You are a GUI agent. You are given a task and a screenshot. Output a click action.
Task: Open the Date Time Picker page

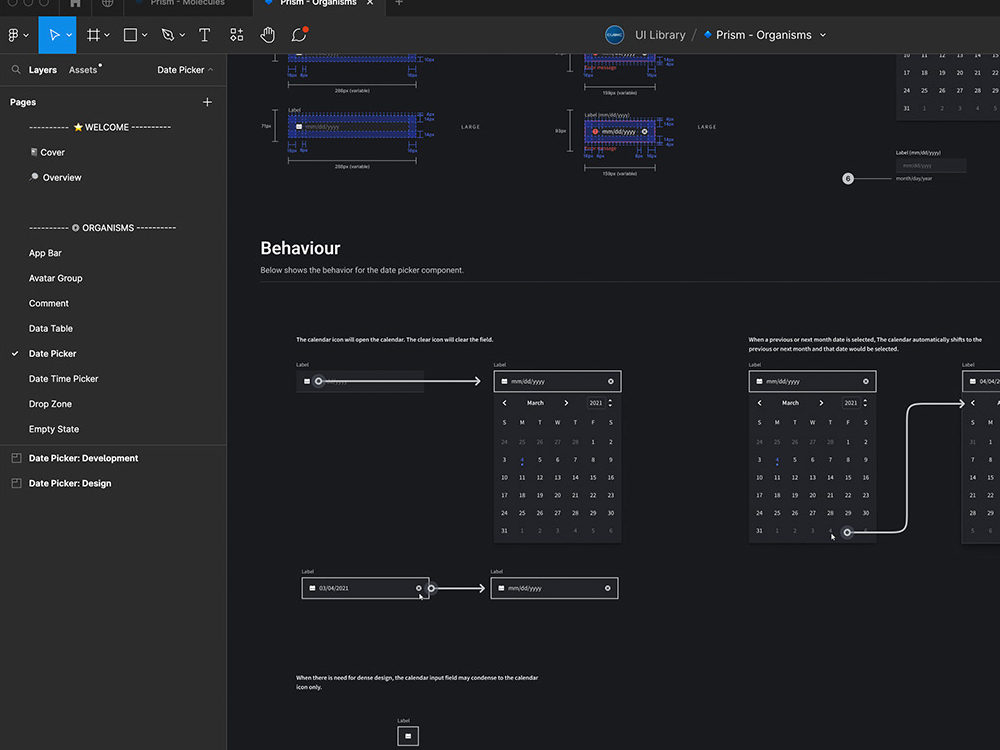[63, 379]
